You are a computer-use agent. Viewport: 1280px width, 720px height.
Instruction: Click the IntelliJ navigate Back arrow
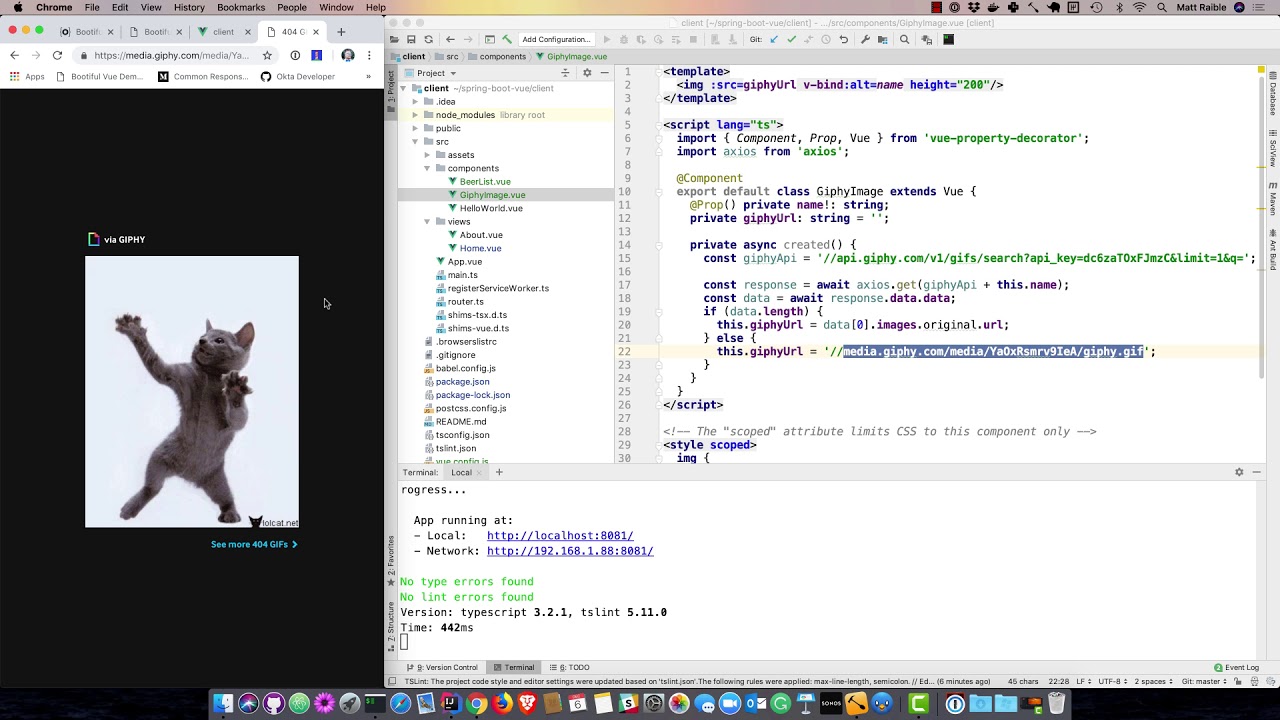click(450, 40)
